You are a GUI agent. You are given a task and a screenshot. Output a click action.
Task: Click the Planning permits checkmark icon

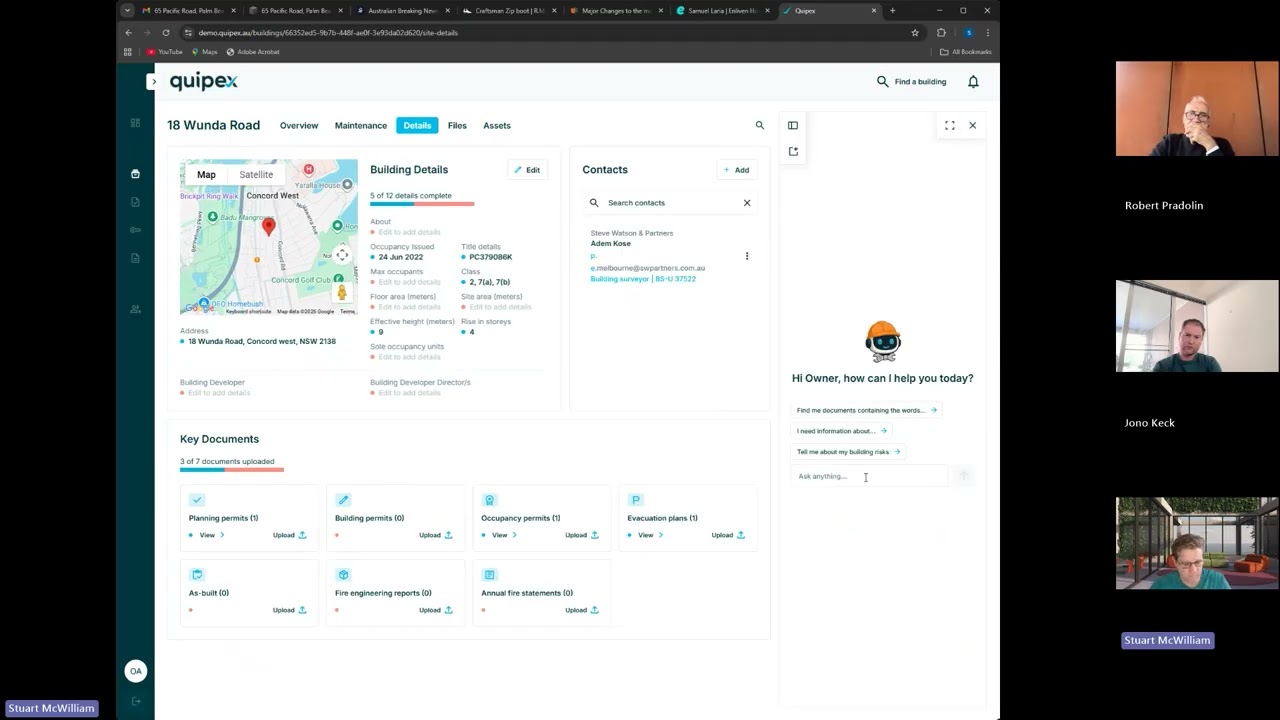tap(197, 500)
